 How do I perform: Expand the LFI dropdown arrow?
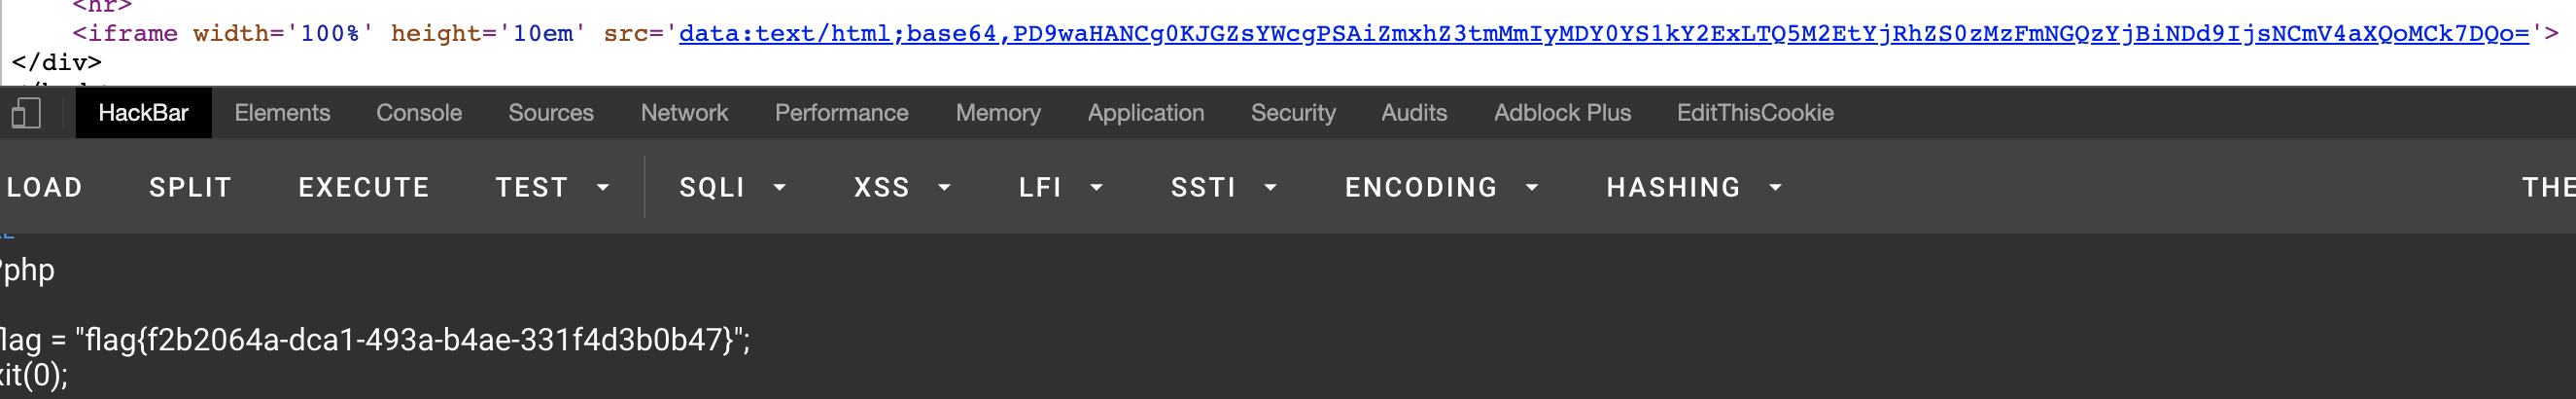[1096, 187]
